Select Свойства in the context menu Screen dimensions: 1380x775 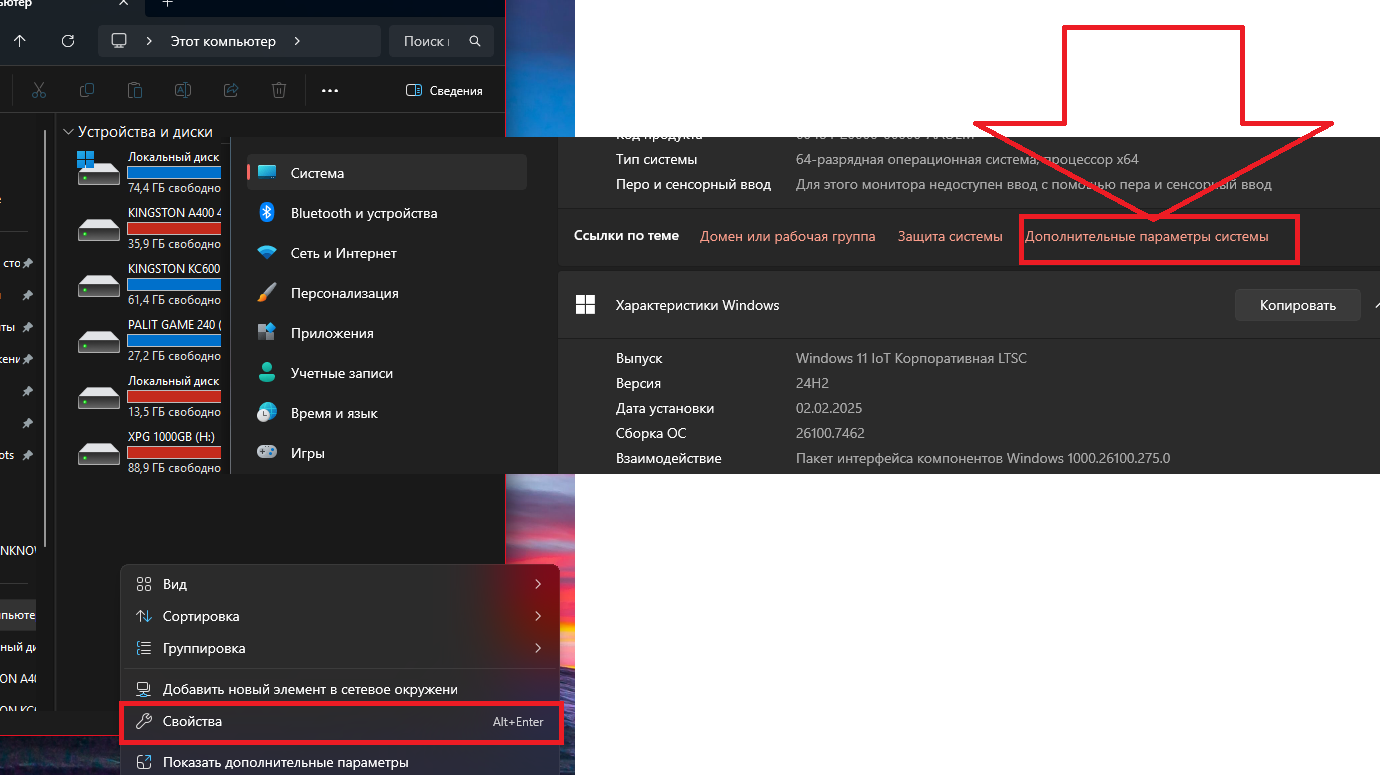[x=340, y=721]
